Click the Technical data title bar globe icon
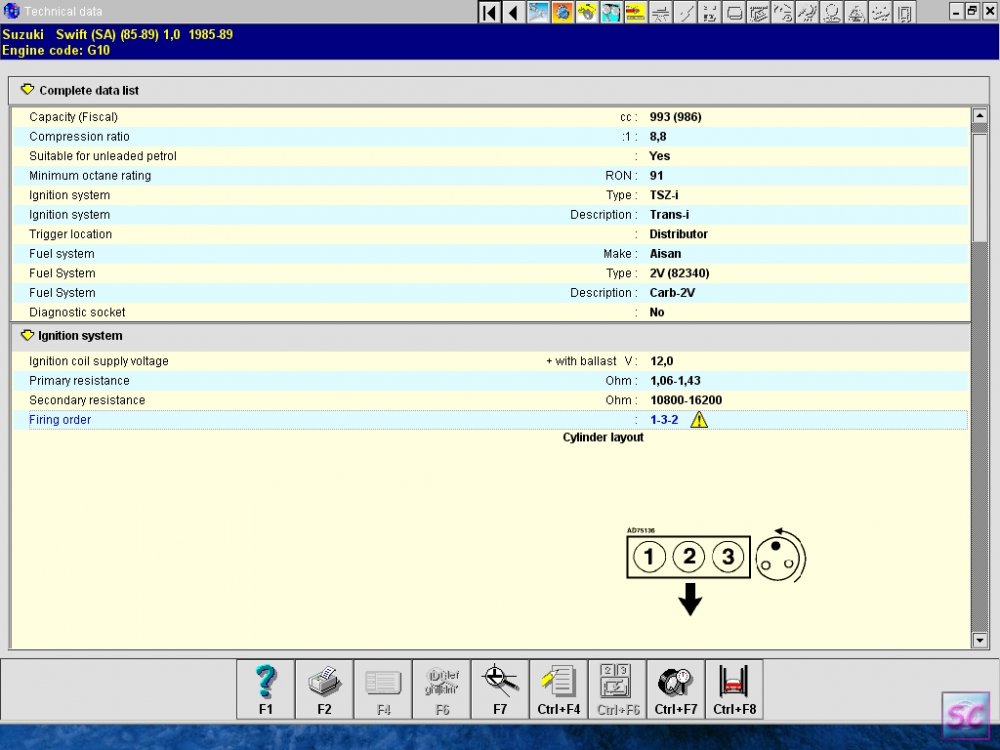Viewport: 1000px width, 750px height. coord(11,11)
